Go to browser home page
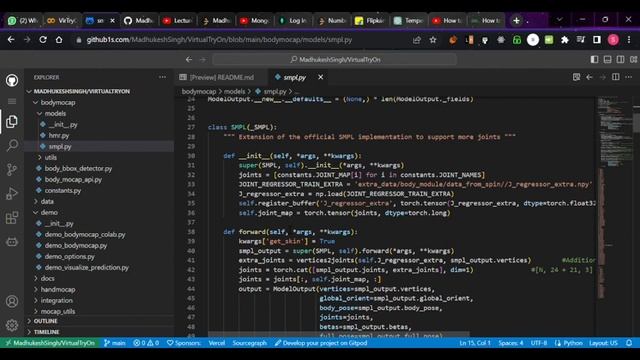 point(59,40)
